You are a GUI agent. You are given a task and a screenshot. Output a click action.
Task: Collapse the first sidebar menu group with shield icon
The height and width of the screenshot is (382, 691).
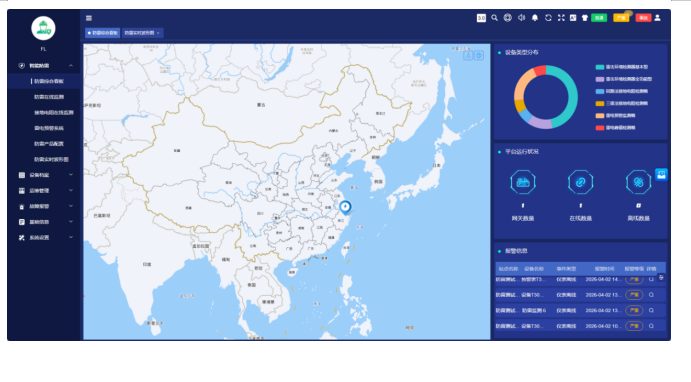(43, 66)
